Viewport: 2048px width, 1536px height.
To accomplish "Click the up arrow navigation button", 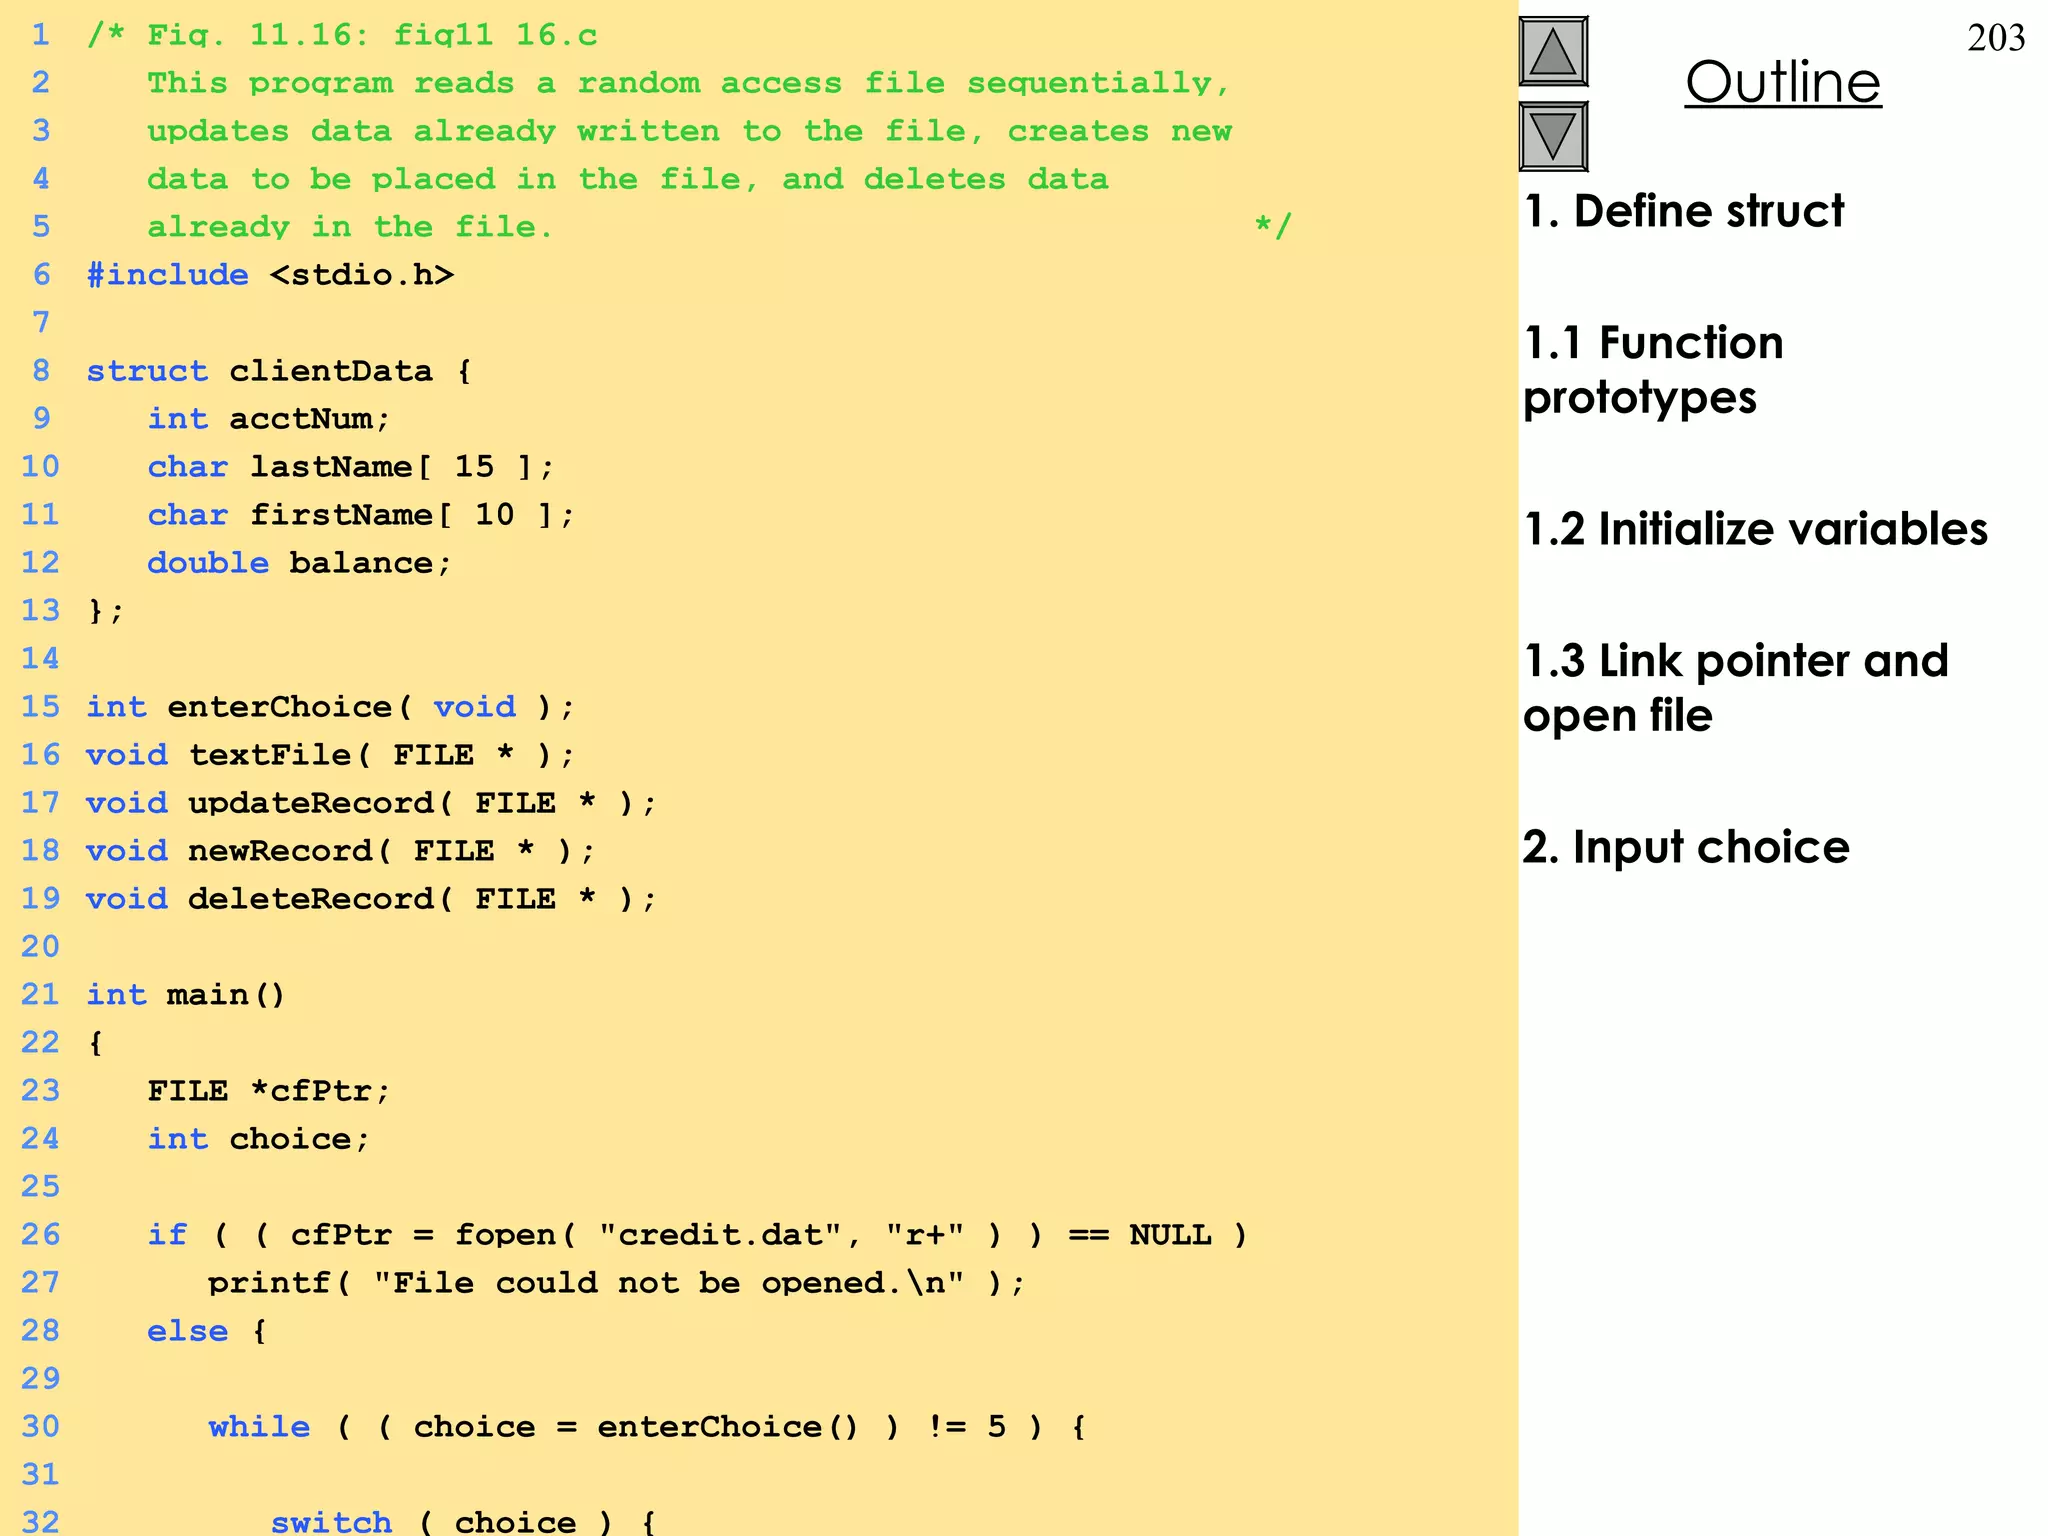I will pos(1553,52).
